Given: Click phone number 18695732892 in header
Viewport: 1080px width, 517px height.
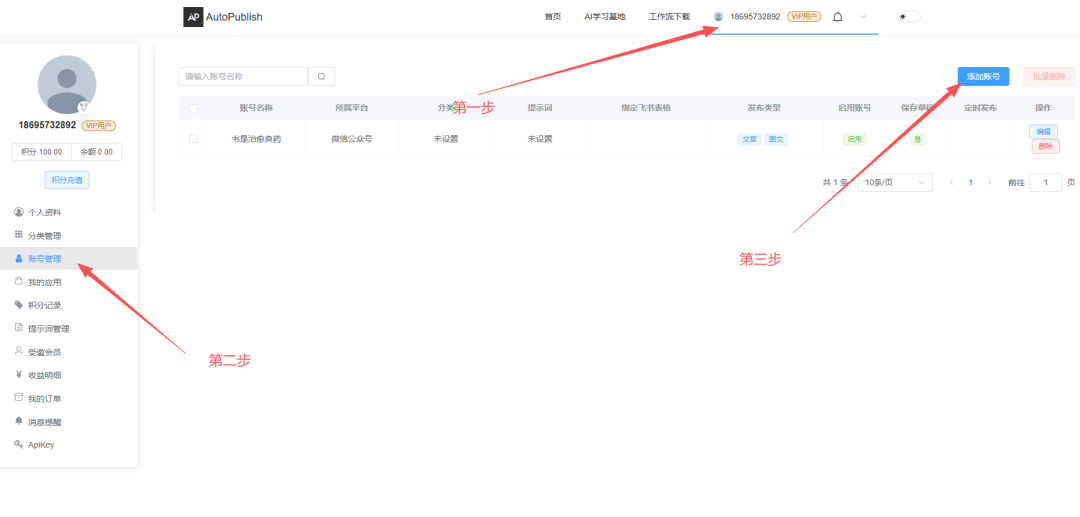Looking at the screenshot, I should click(755, 17).
